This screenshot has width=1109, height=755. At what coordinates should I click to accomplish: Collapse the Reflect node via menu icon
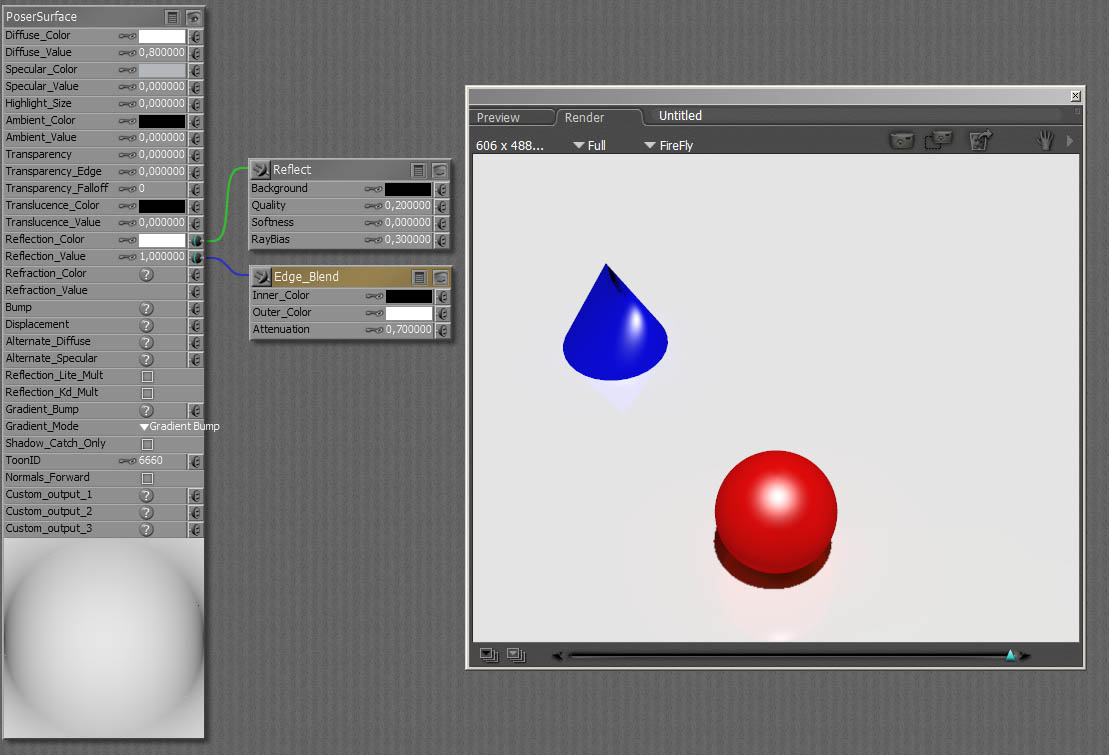418,171
